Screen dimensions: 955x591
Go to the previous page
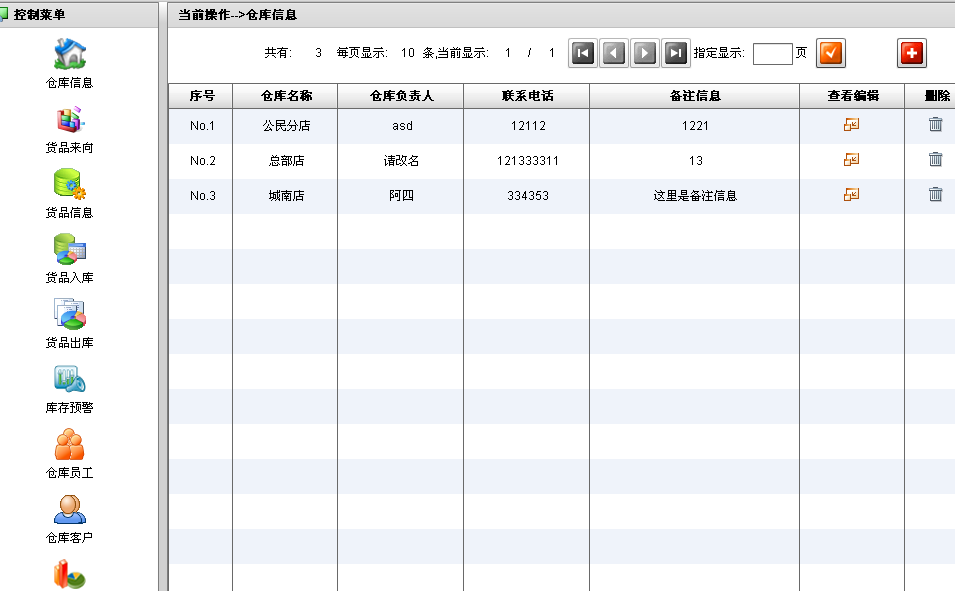click(x=614, y=53)
